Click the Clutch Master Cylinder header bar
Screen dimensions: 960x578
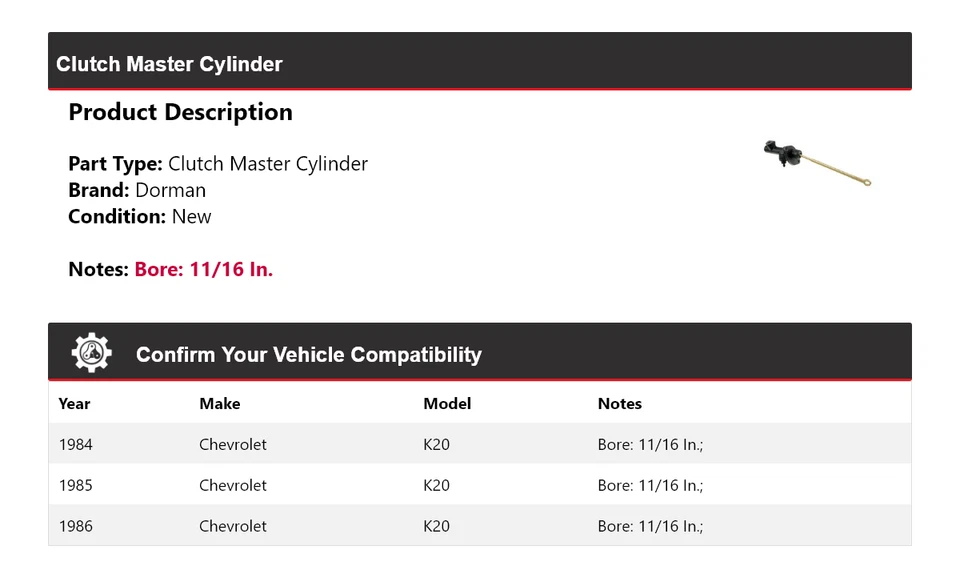pyautogui.click(x=480, y=63)
